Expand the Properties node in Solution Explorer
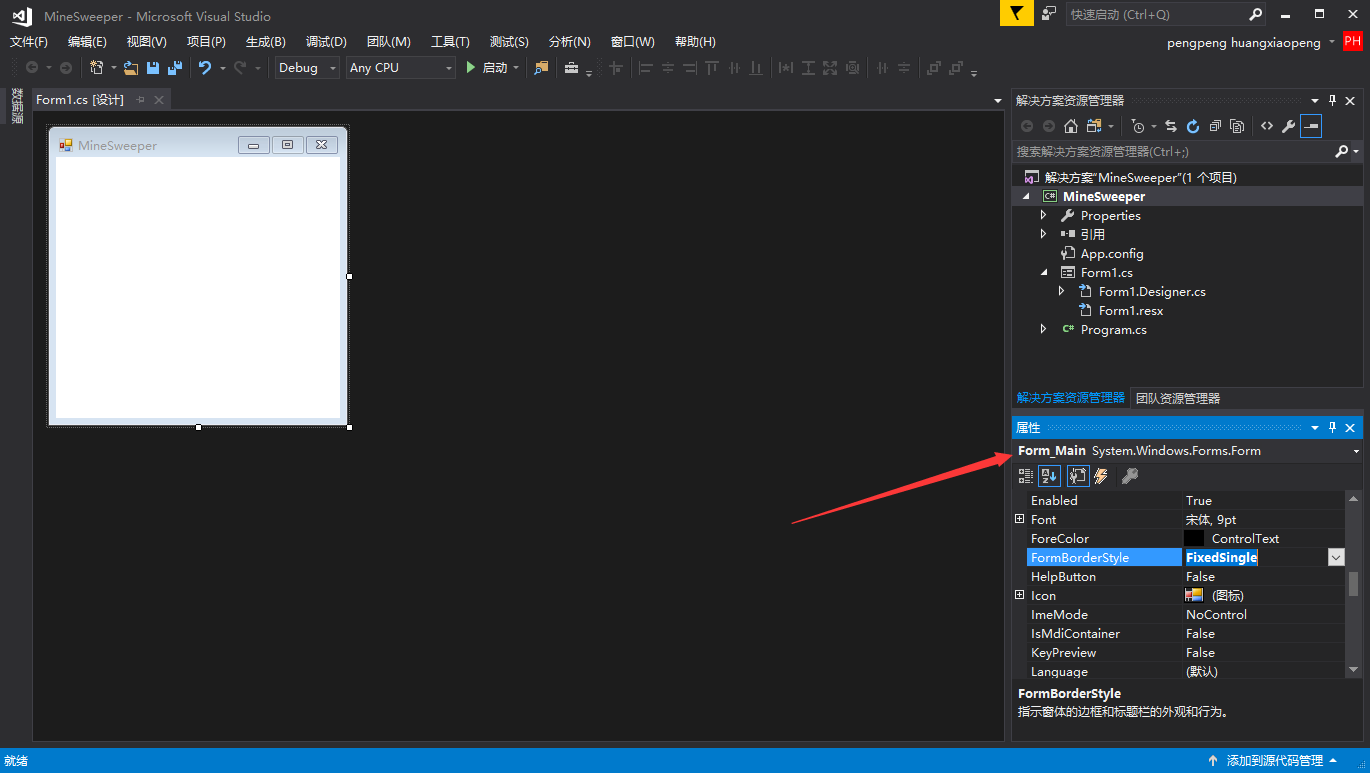Image resolution: width=1370 pixels, height=773 pixels. (x=1043, y=215)
